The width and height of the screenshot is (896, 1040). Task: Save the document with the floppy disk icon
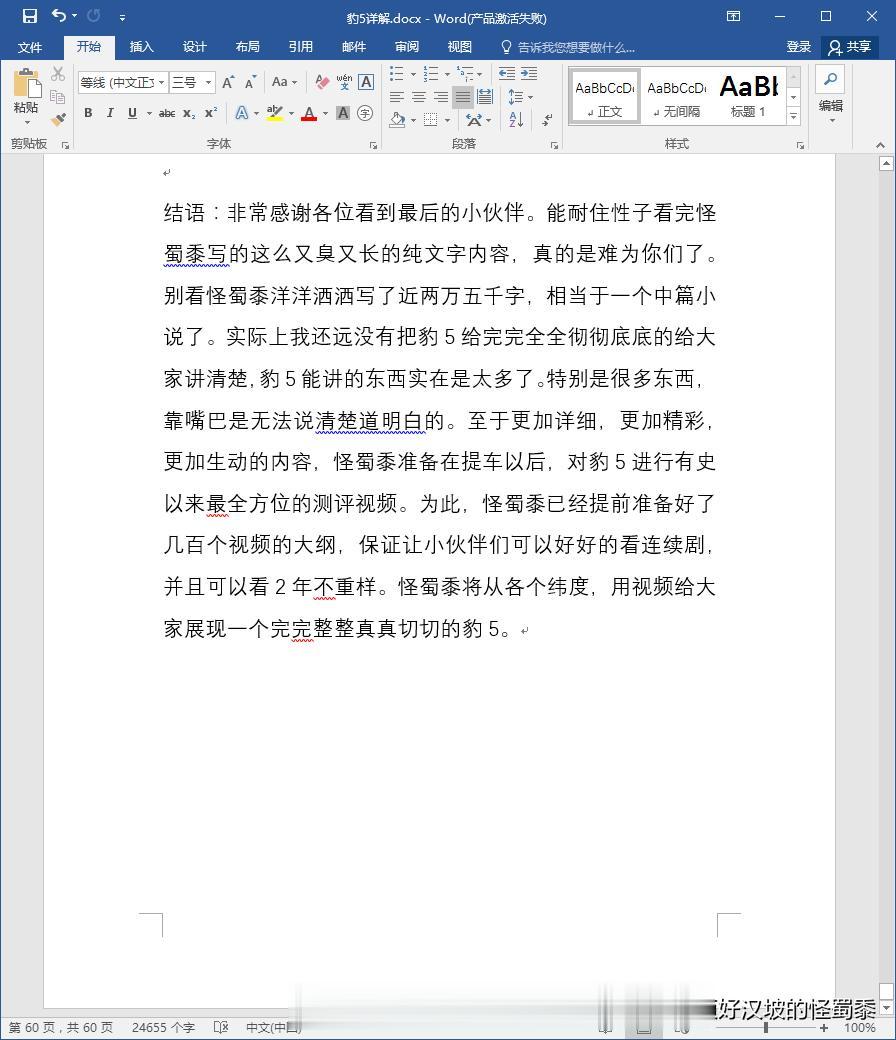(x=30, y=16)
